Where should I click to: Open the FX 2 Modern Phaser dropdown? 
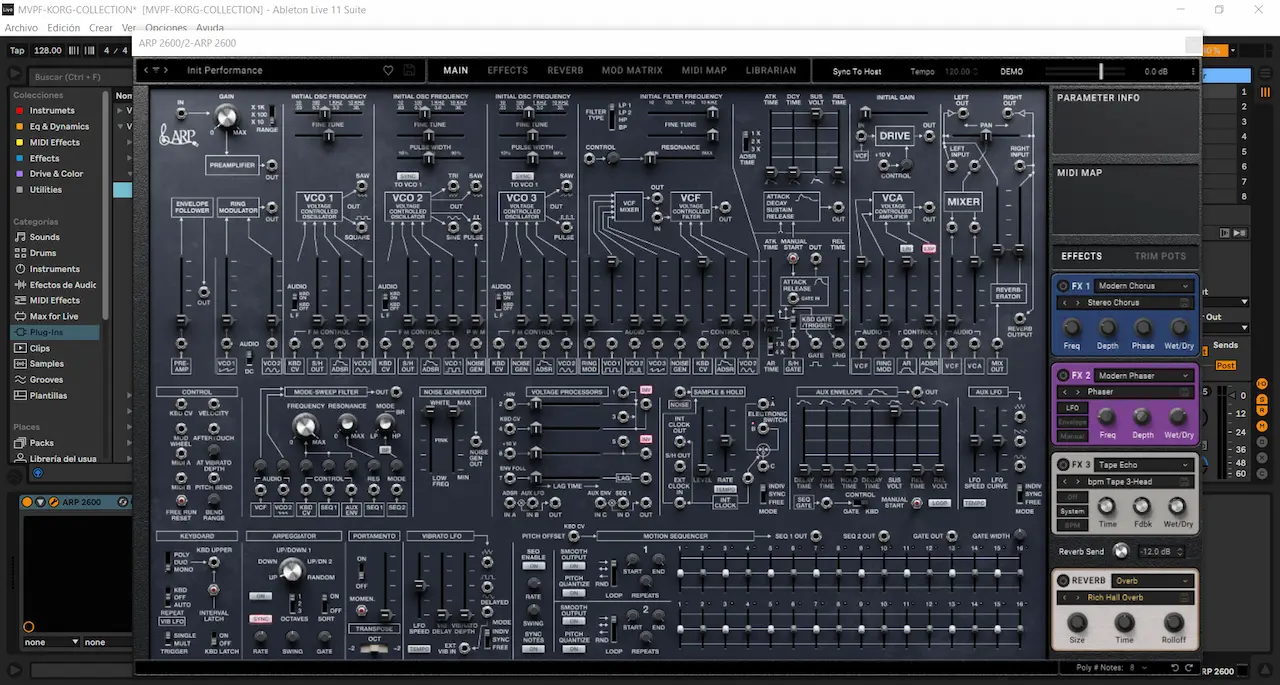1144,376
